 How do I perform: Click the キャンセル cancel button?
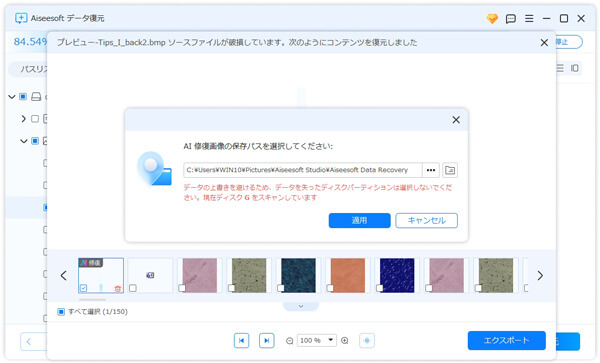(426, 220)
